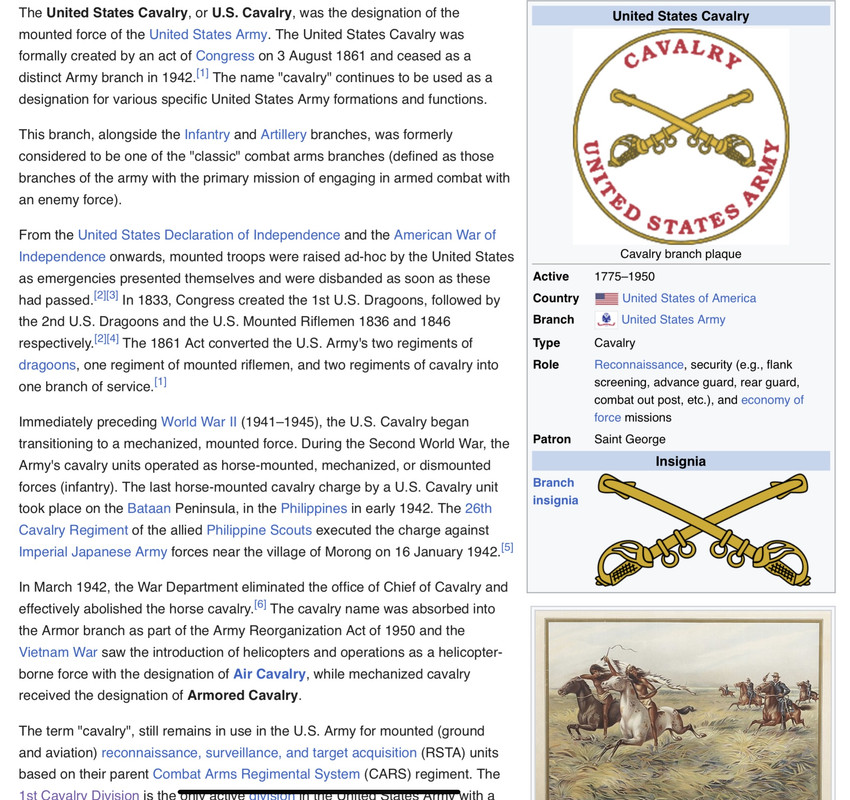This screenshot has height=800, width=850.
Task: Open citation [3] after 'had passed'
Action: (112, 295)
